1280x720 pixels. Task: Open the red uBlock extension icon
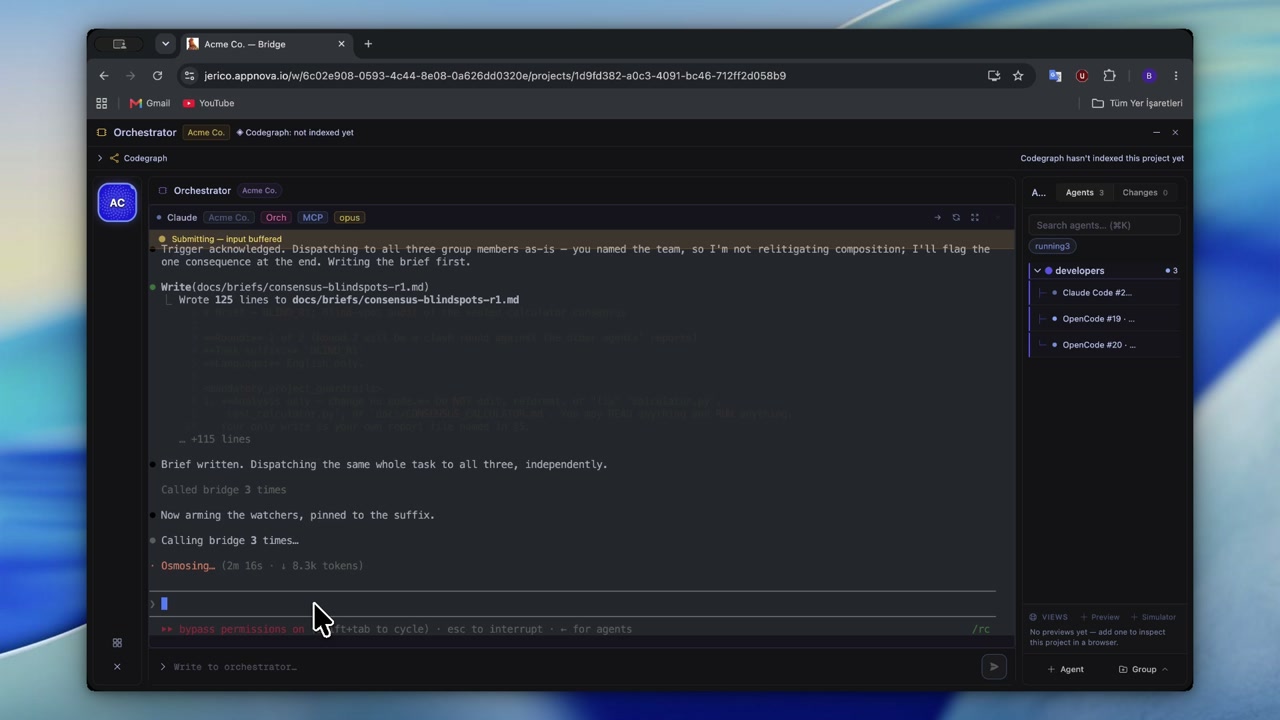[x=1082, y=75]
